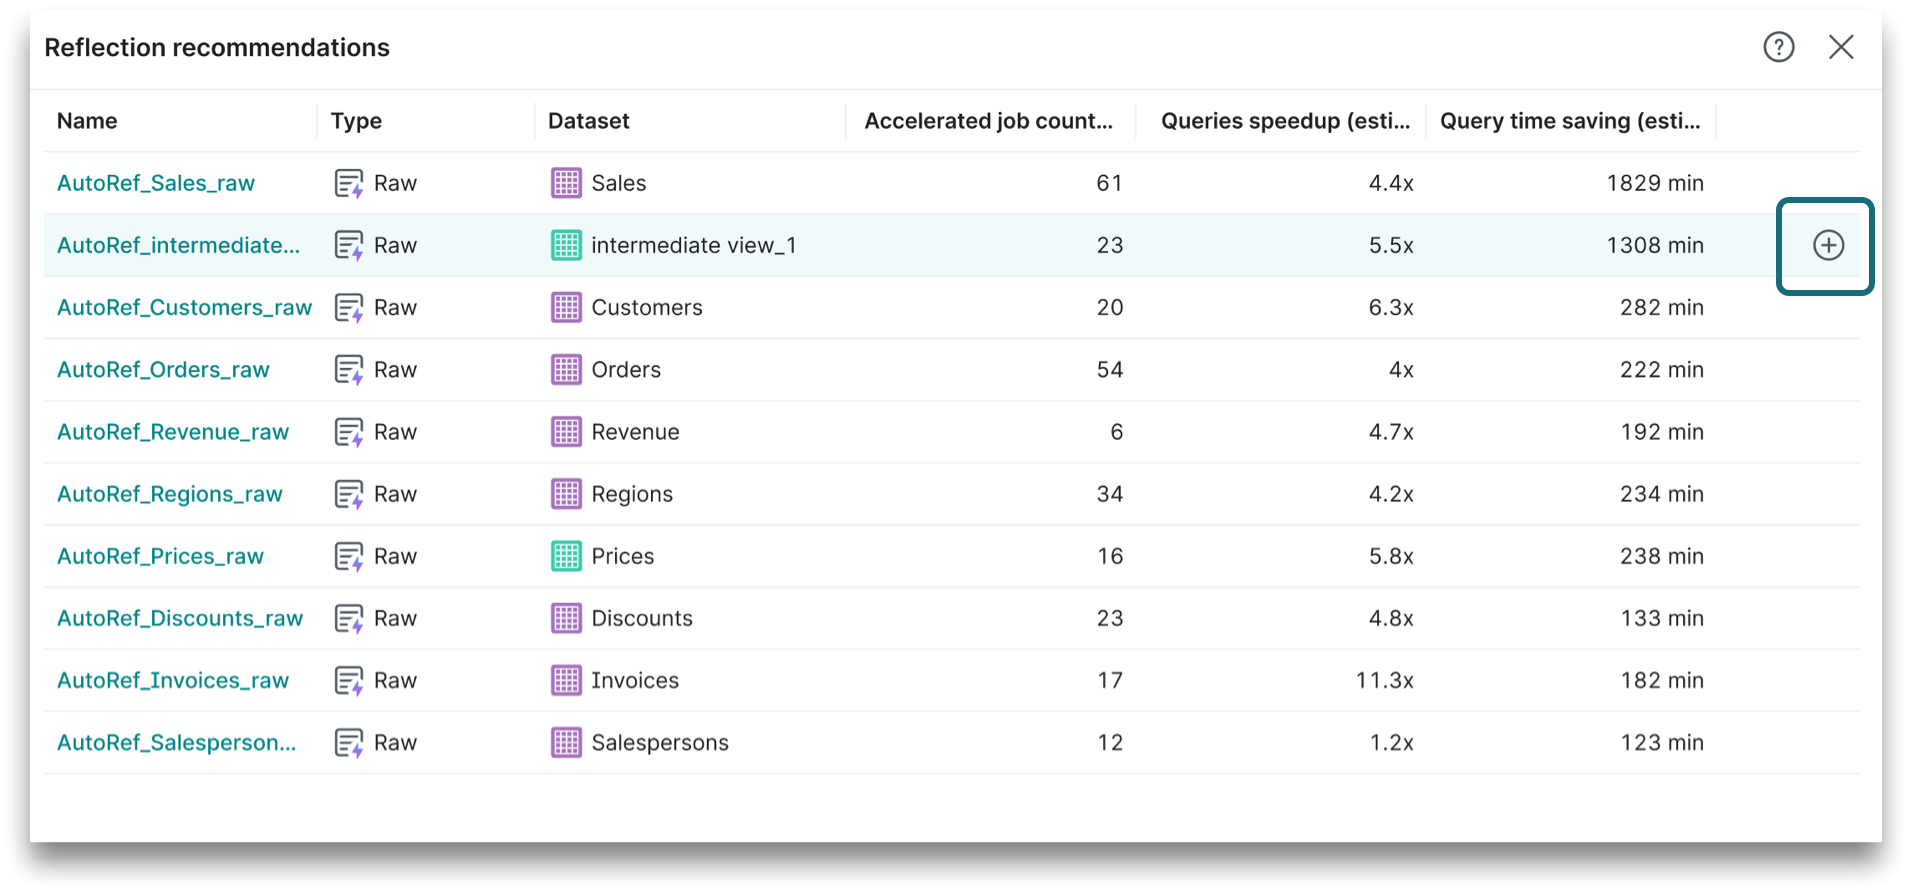The height and width of the screenshot is (894, 1912).
Task: Close the Reflection recommendations dialog
Action: coord(1840,47)
